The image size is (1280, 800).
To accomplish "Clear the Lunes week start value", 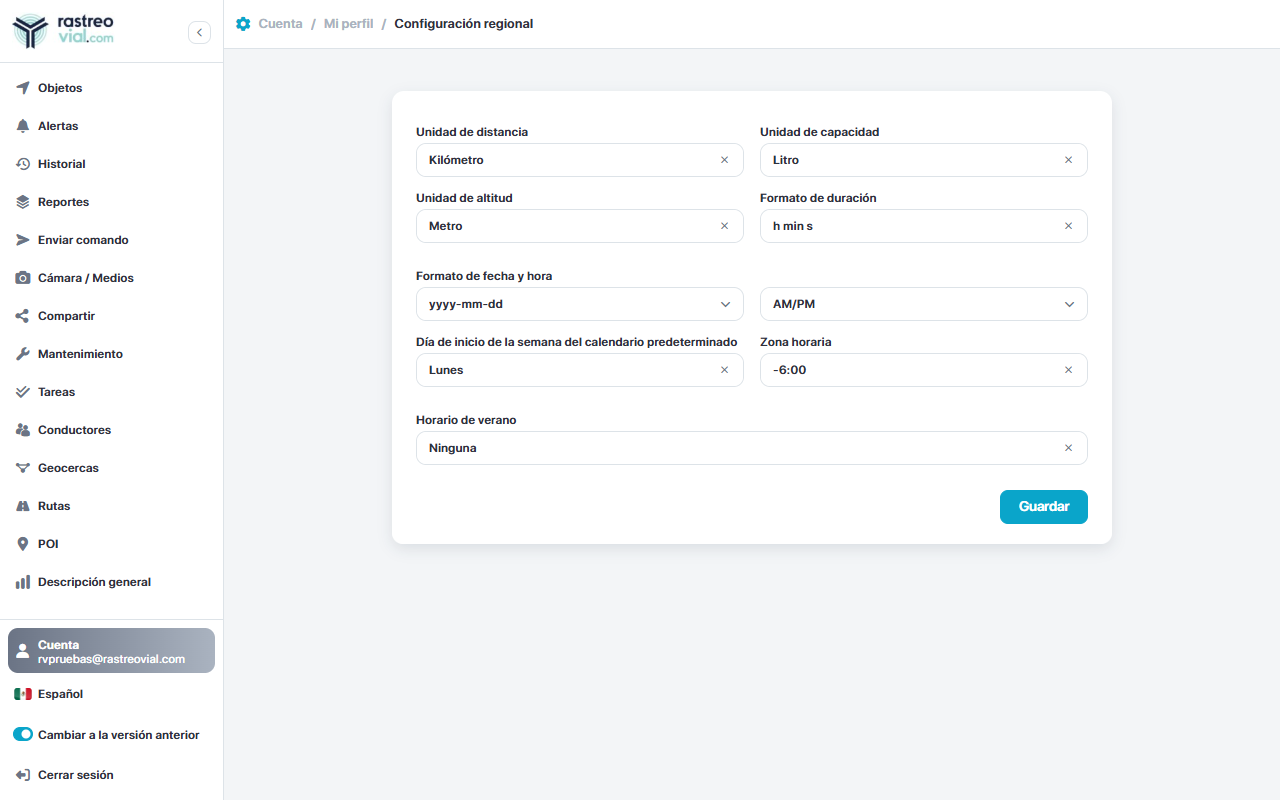I will click(725, 370).
